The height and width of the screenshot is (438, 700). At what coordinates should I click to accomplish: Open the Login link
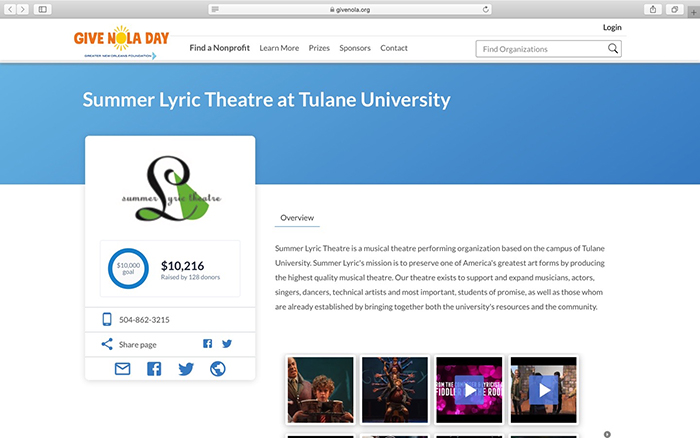[612, 27]
